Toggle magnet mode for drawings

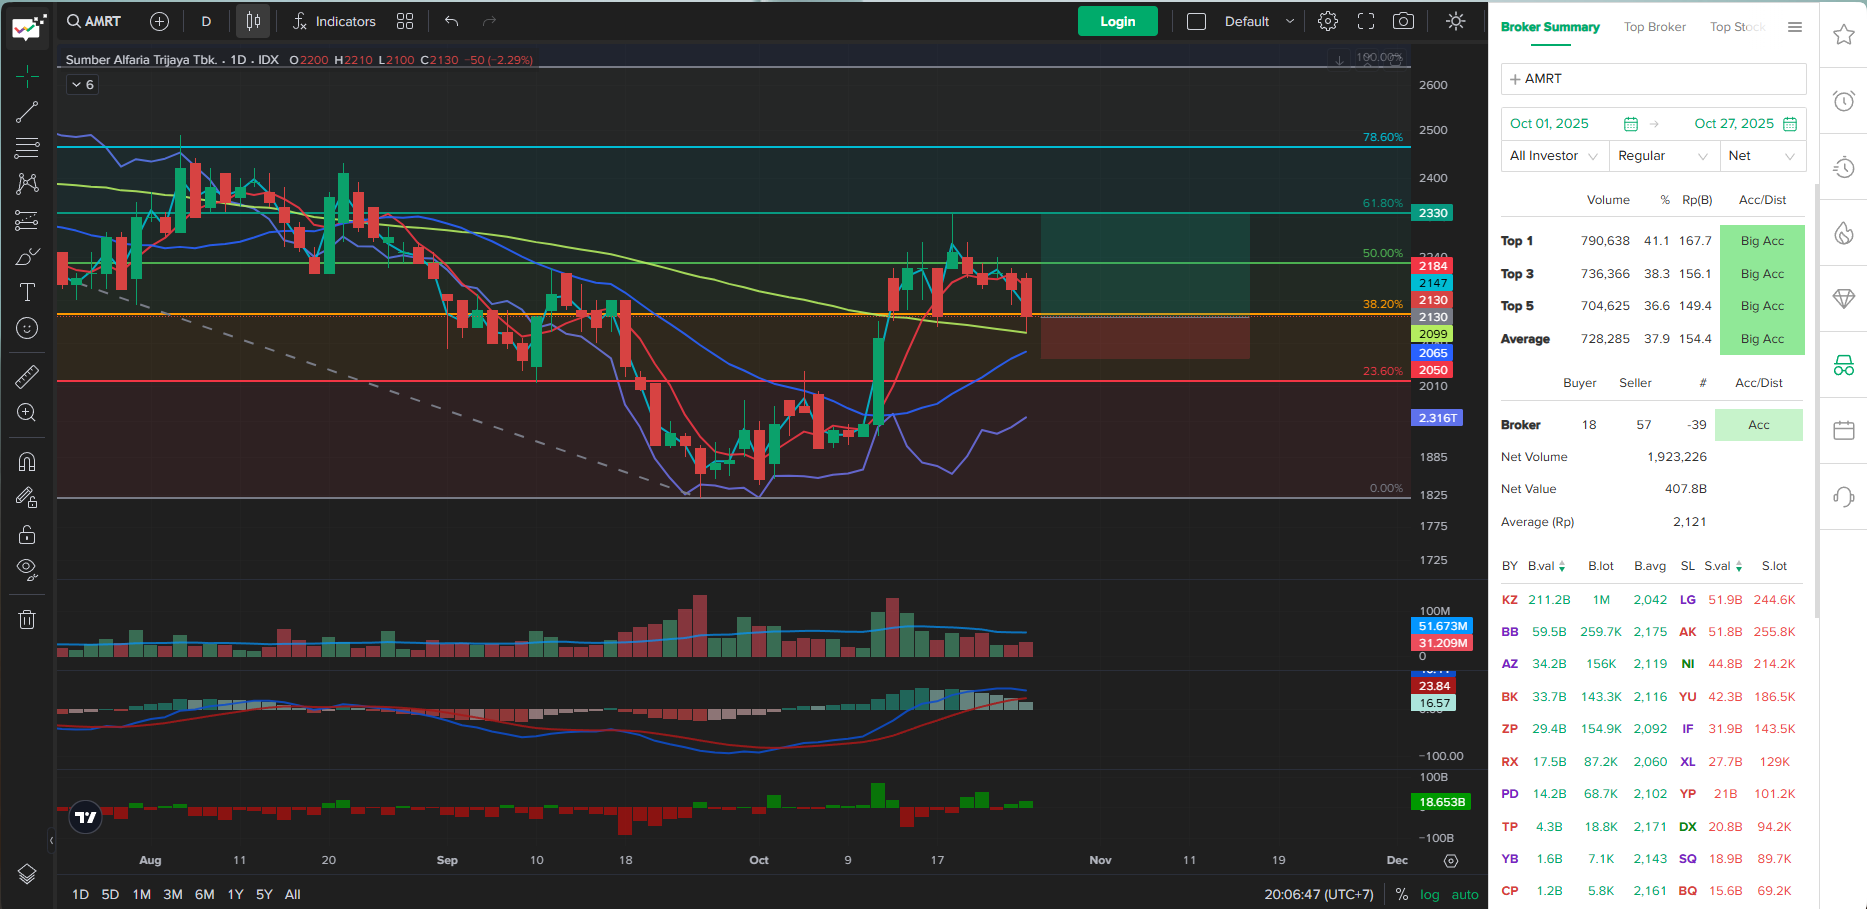point(27,462)
